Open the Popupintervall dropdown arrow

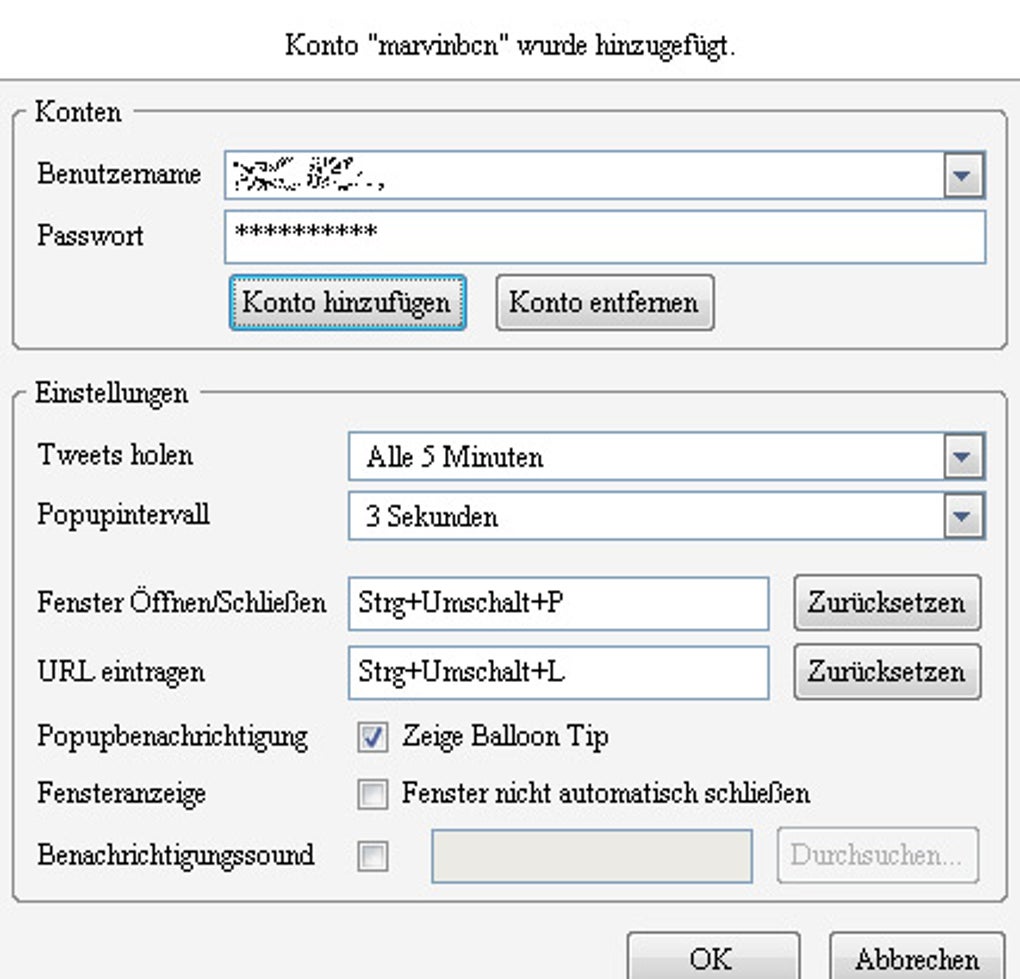962,517
